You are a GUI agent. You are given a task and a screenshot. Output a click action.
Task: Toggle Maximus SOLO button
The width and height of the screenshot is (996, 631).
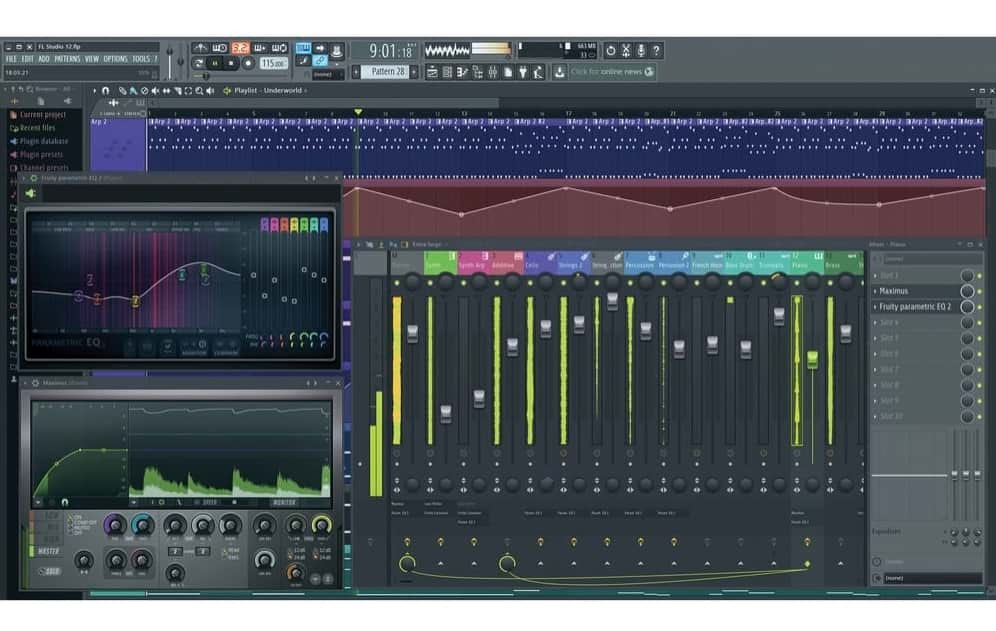tap(48, 571)
